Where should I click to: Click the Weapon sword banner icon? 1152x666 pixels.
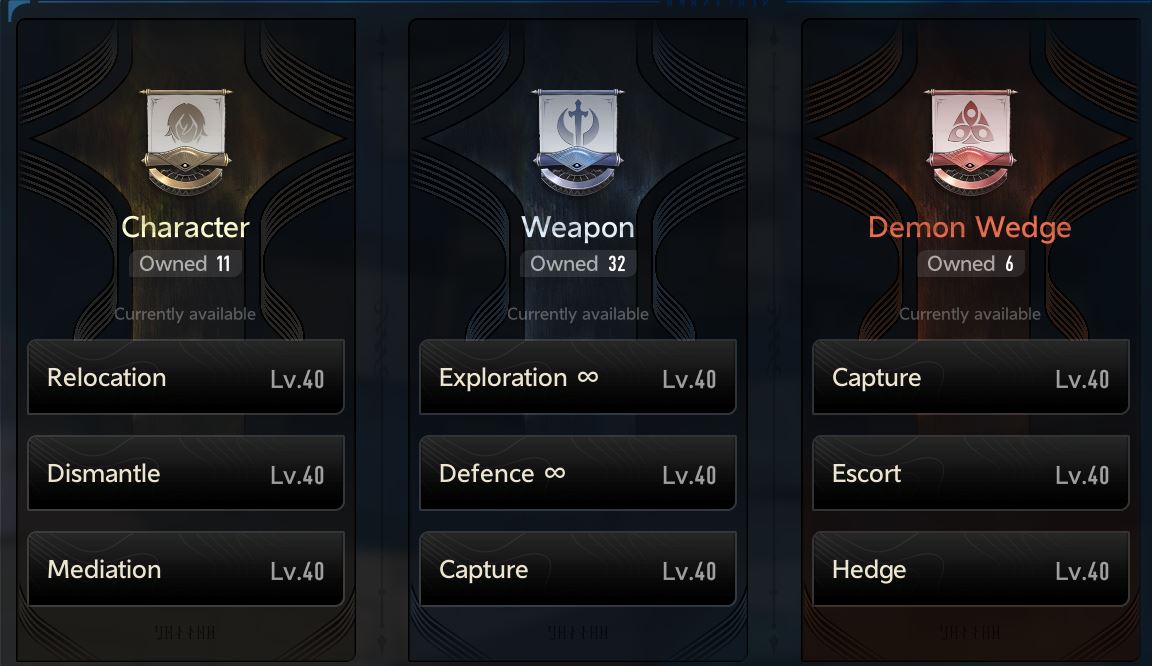coord(577,141)
